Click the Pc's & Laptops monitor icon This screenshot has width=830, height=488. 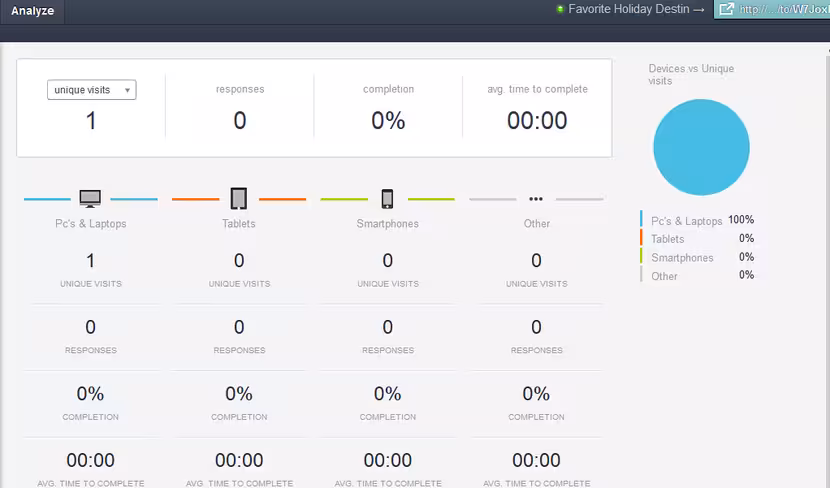90,198
